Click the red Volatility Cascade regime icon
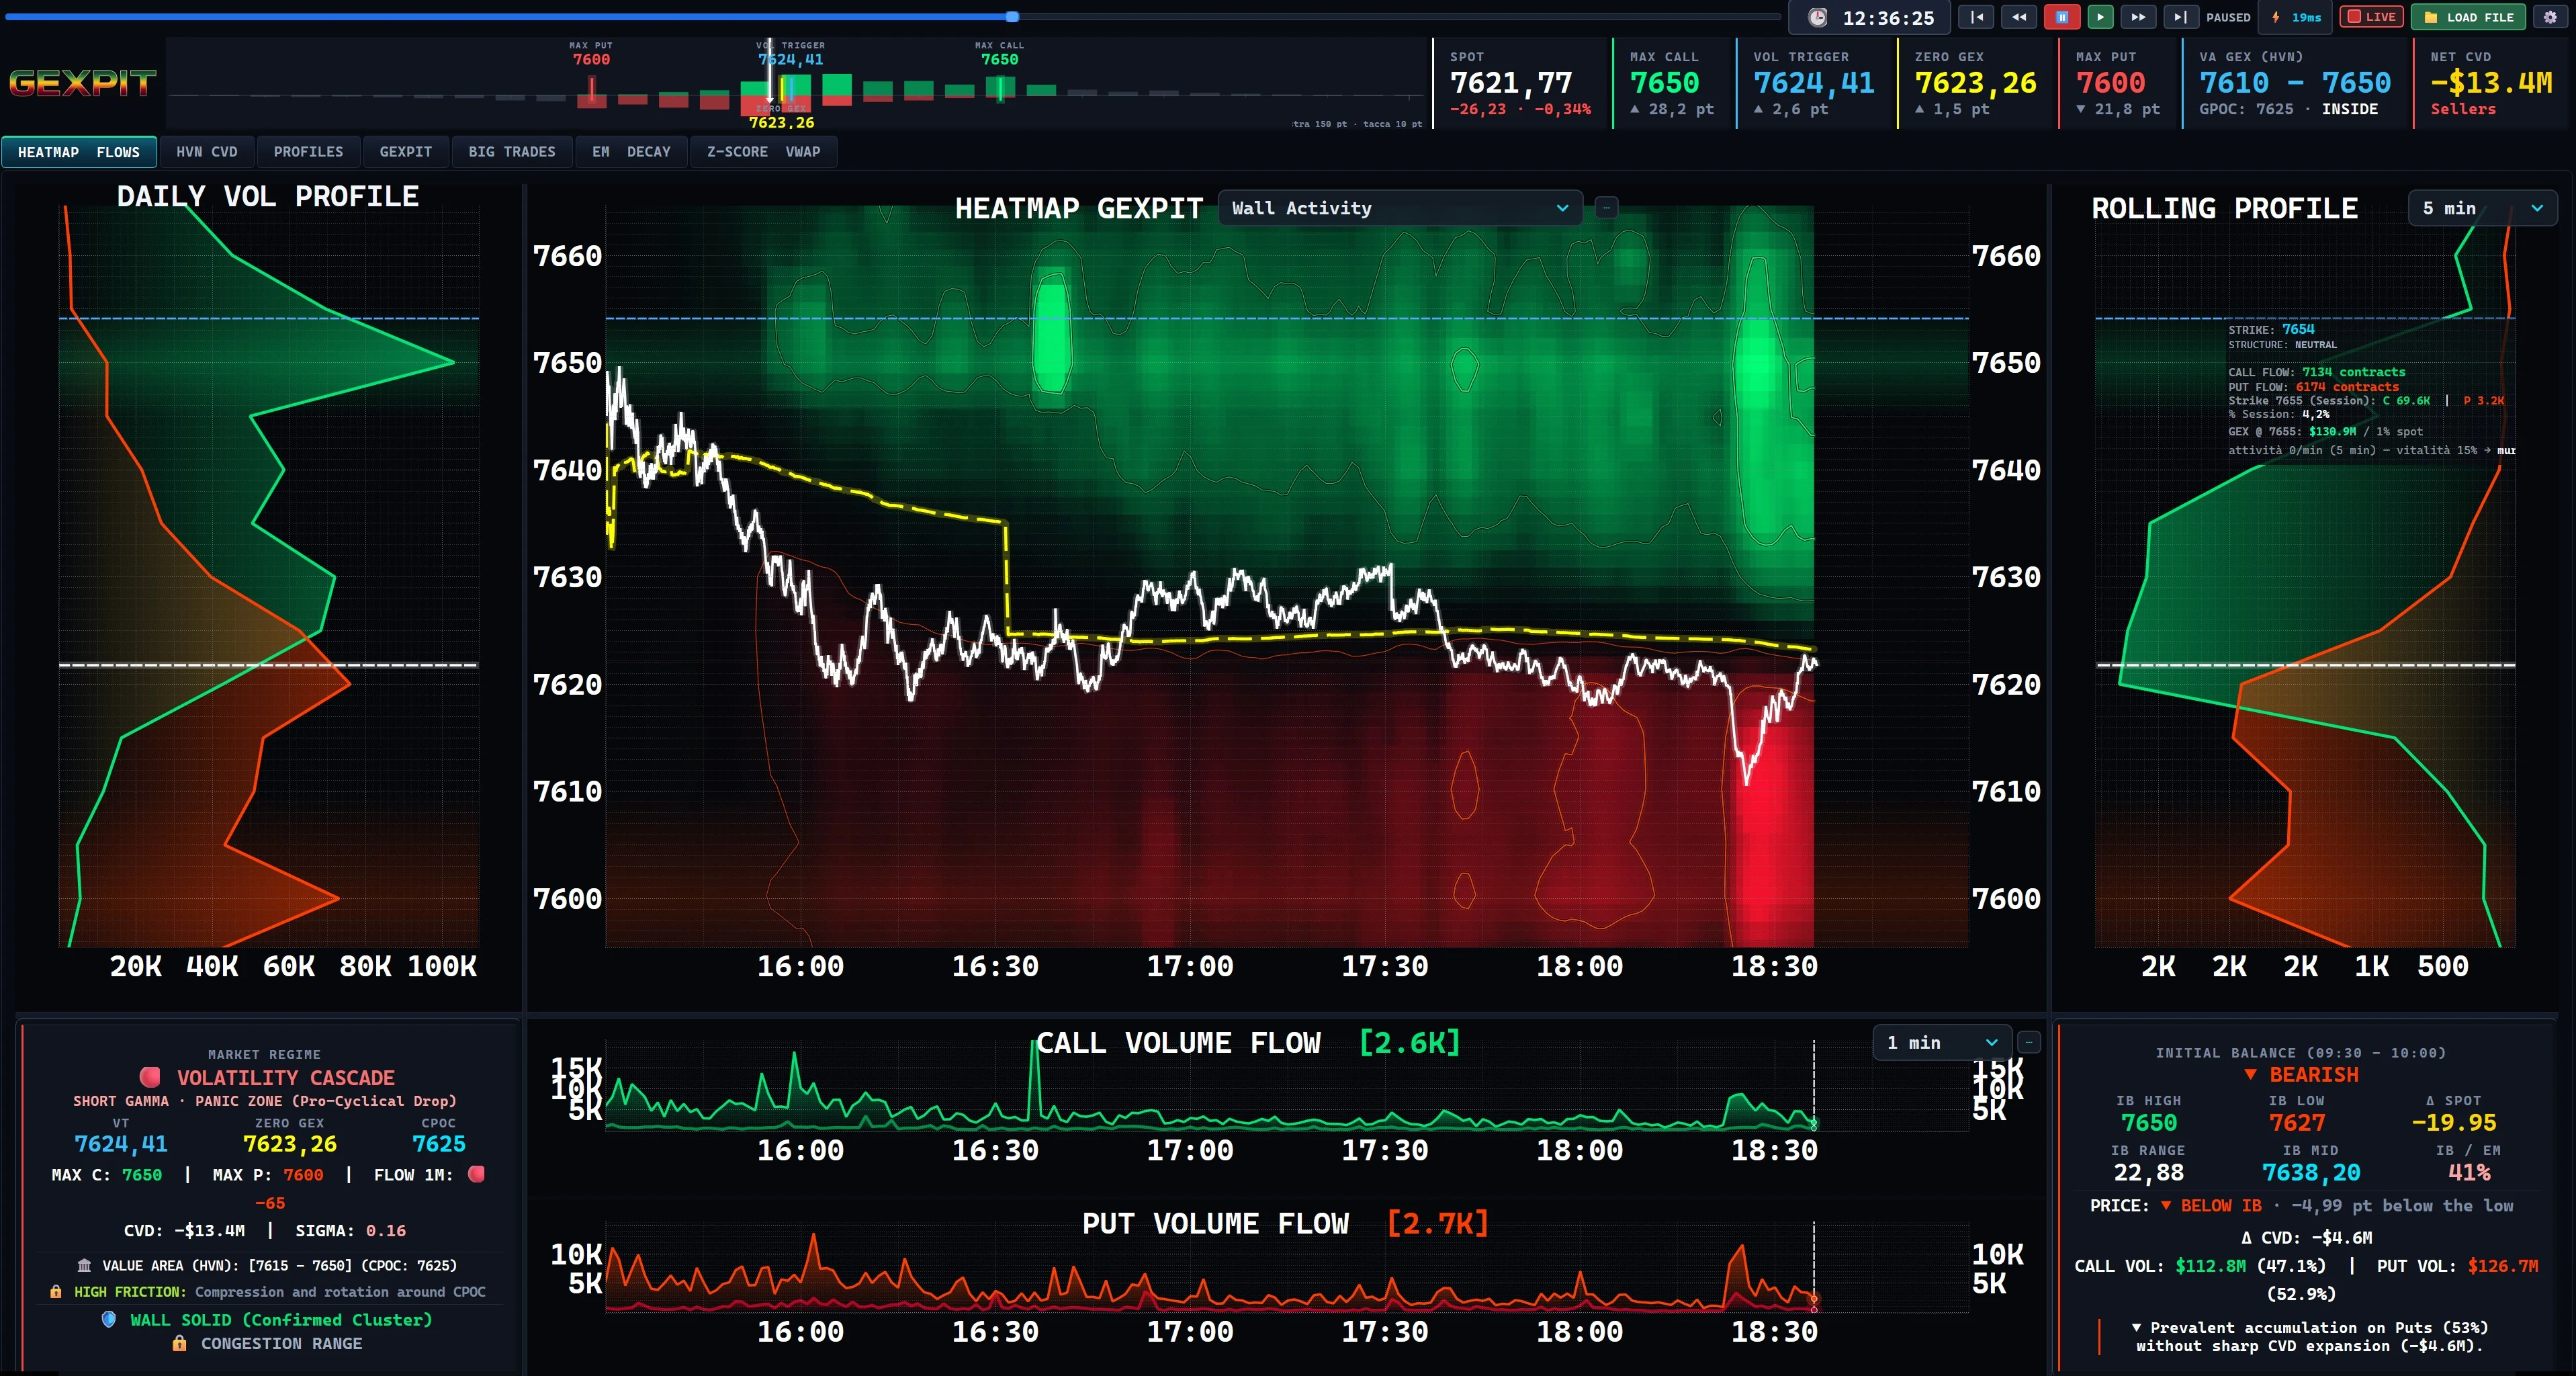Screen dimensions: 2576x1376 [150, 1077]
